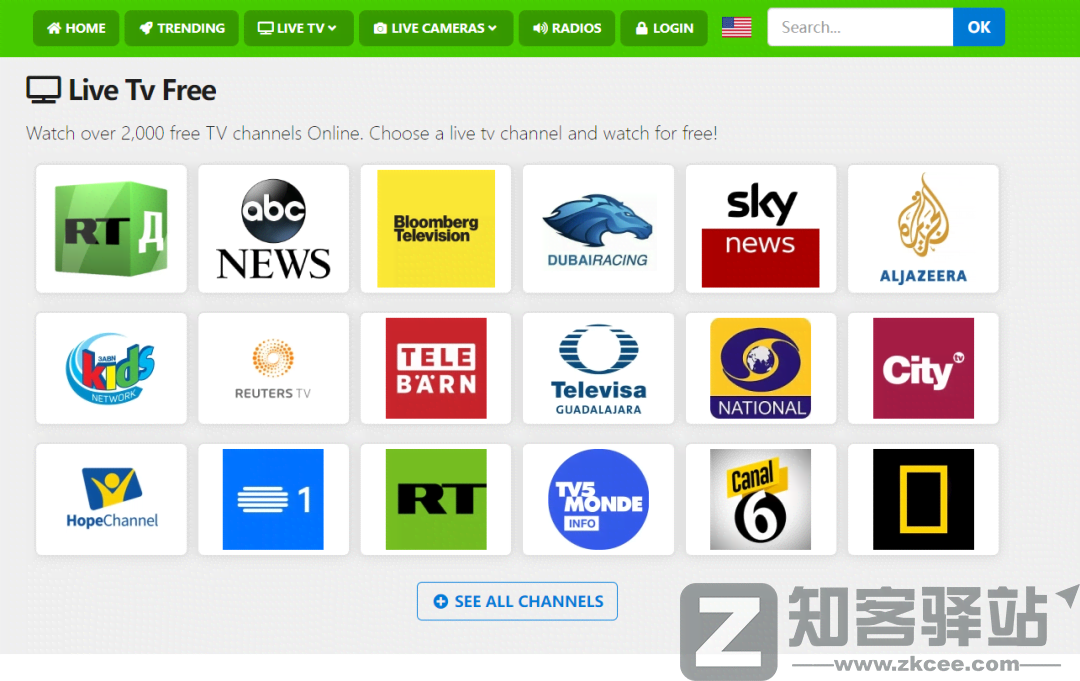Open the ABC News channel
Screen dimensions: 1080x681
pyautogui.click(x=273, y=228)
